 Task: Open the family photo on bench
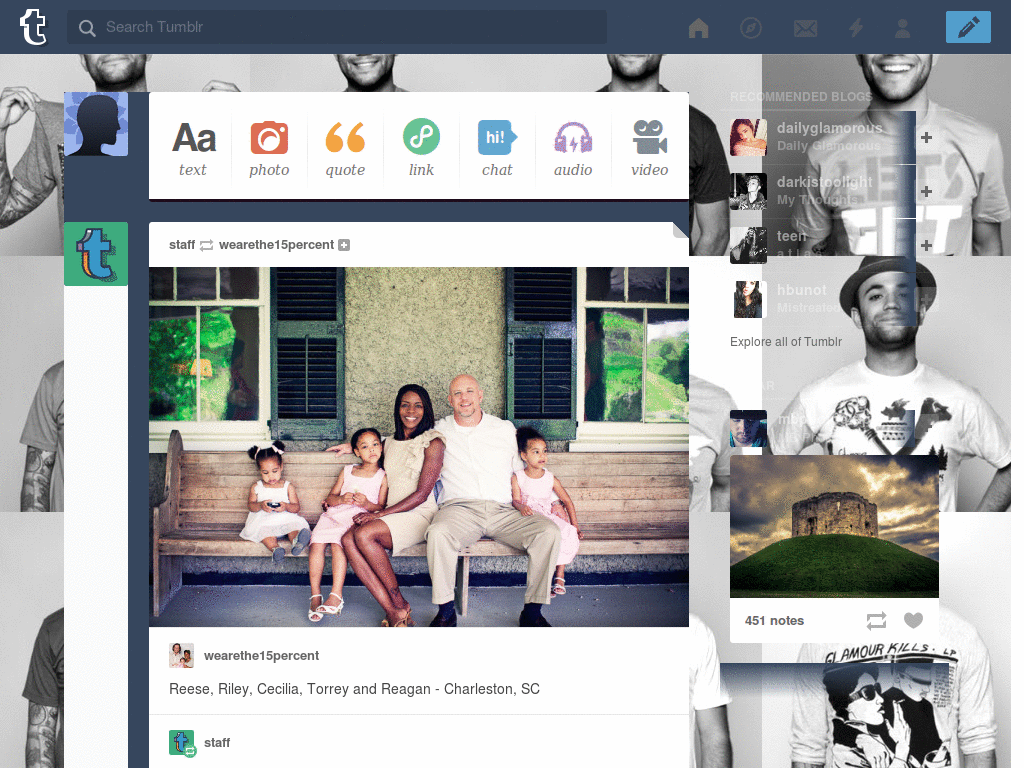tap(419, 447)
